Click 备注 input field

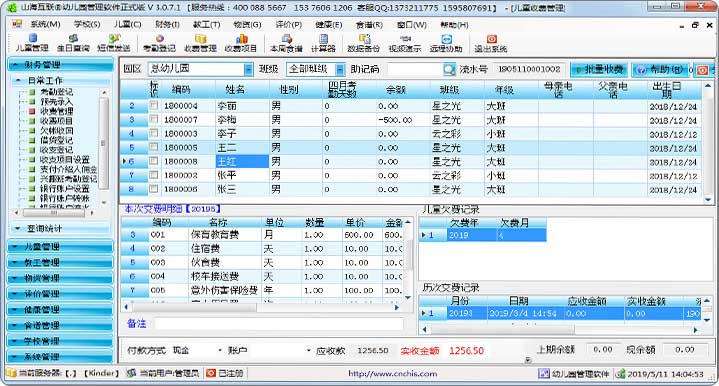[x=279, y=324]
